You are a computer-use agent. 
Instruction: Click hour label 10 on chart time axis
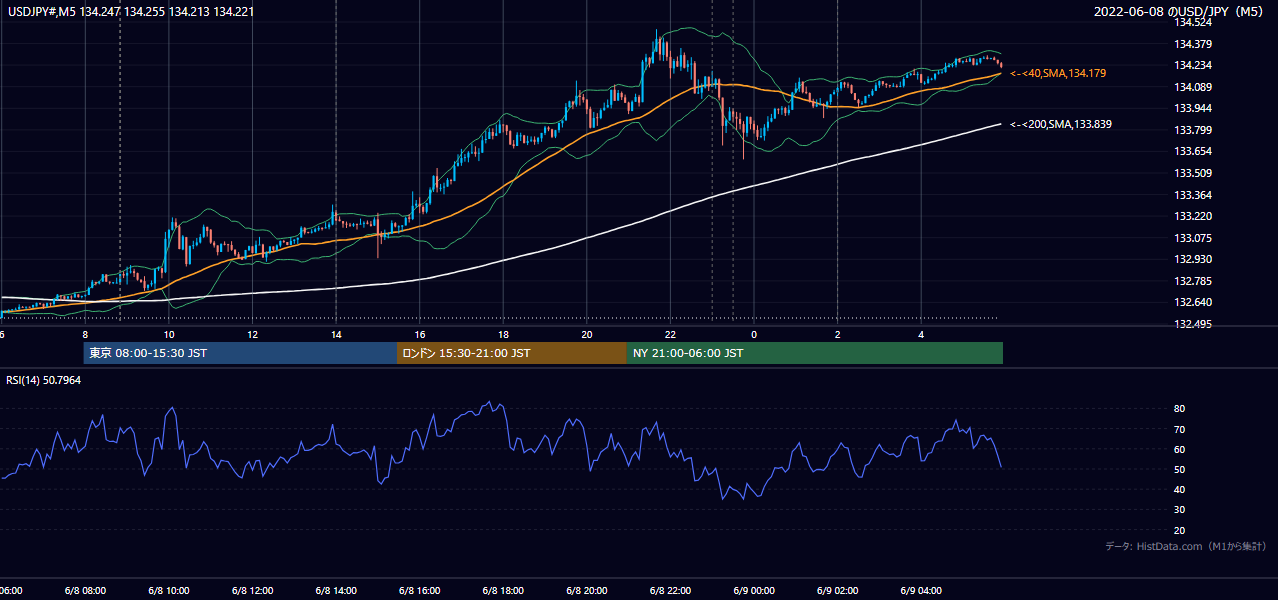click(x=168, y=334)
